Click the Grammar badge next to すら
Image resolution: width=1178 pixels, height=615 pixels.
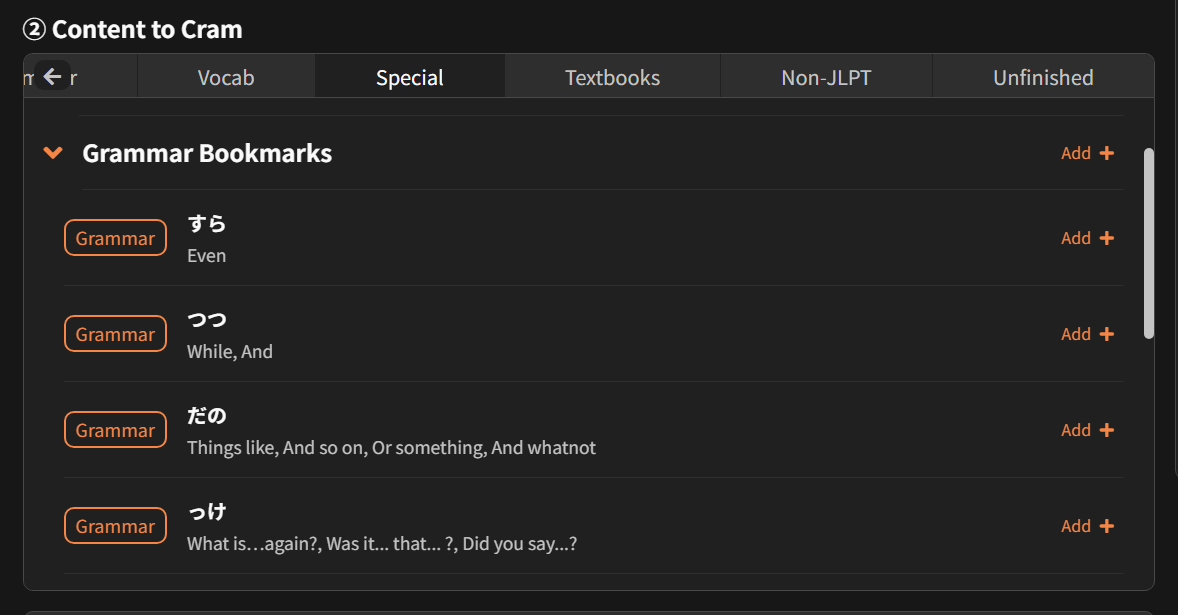[115, 238]
